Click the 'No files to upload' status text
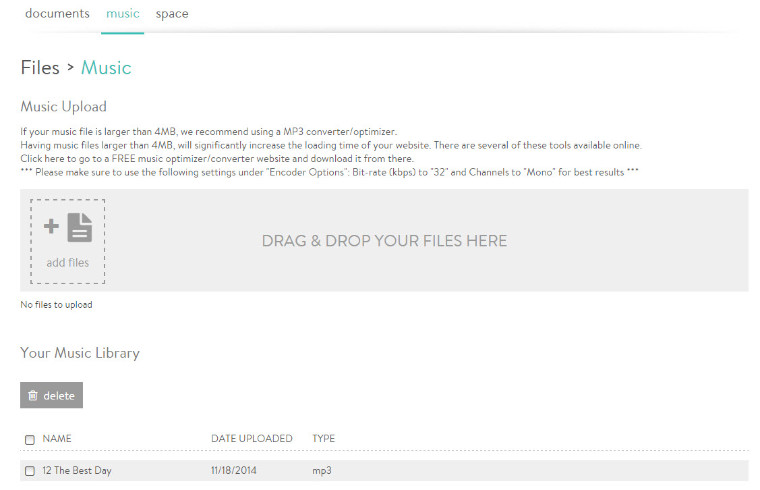Screen dimensions: 760x490 pyautogui.click(x=56, y=304)
